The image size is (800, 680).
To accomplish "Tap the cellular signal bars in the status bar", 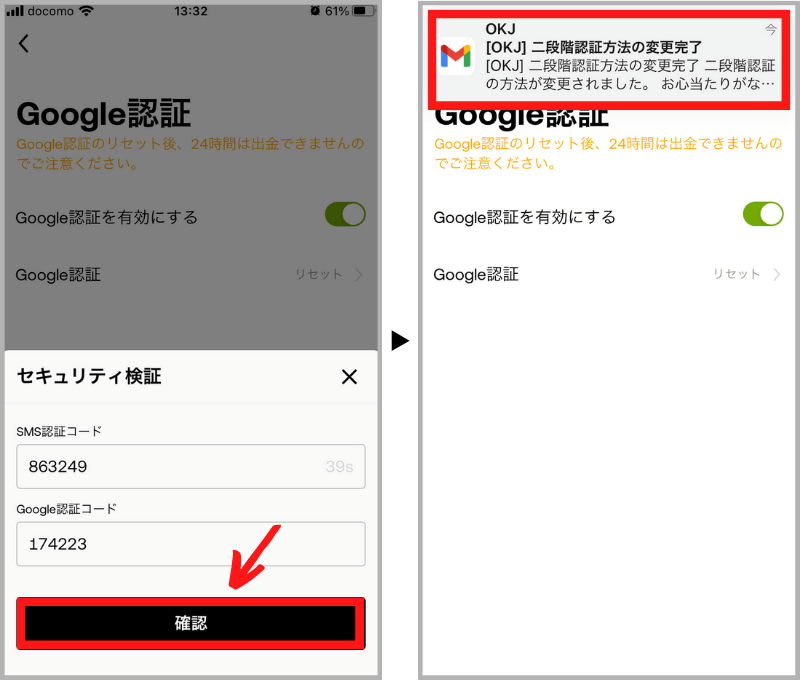I will pyautogui.click(x=15, y=11).
